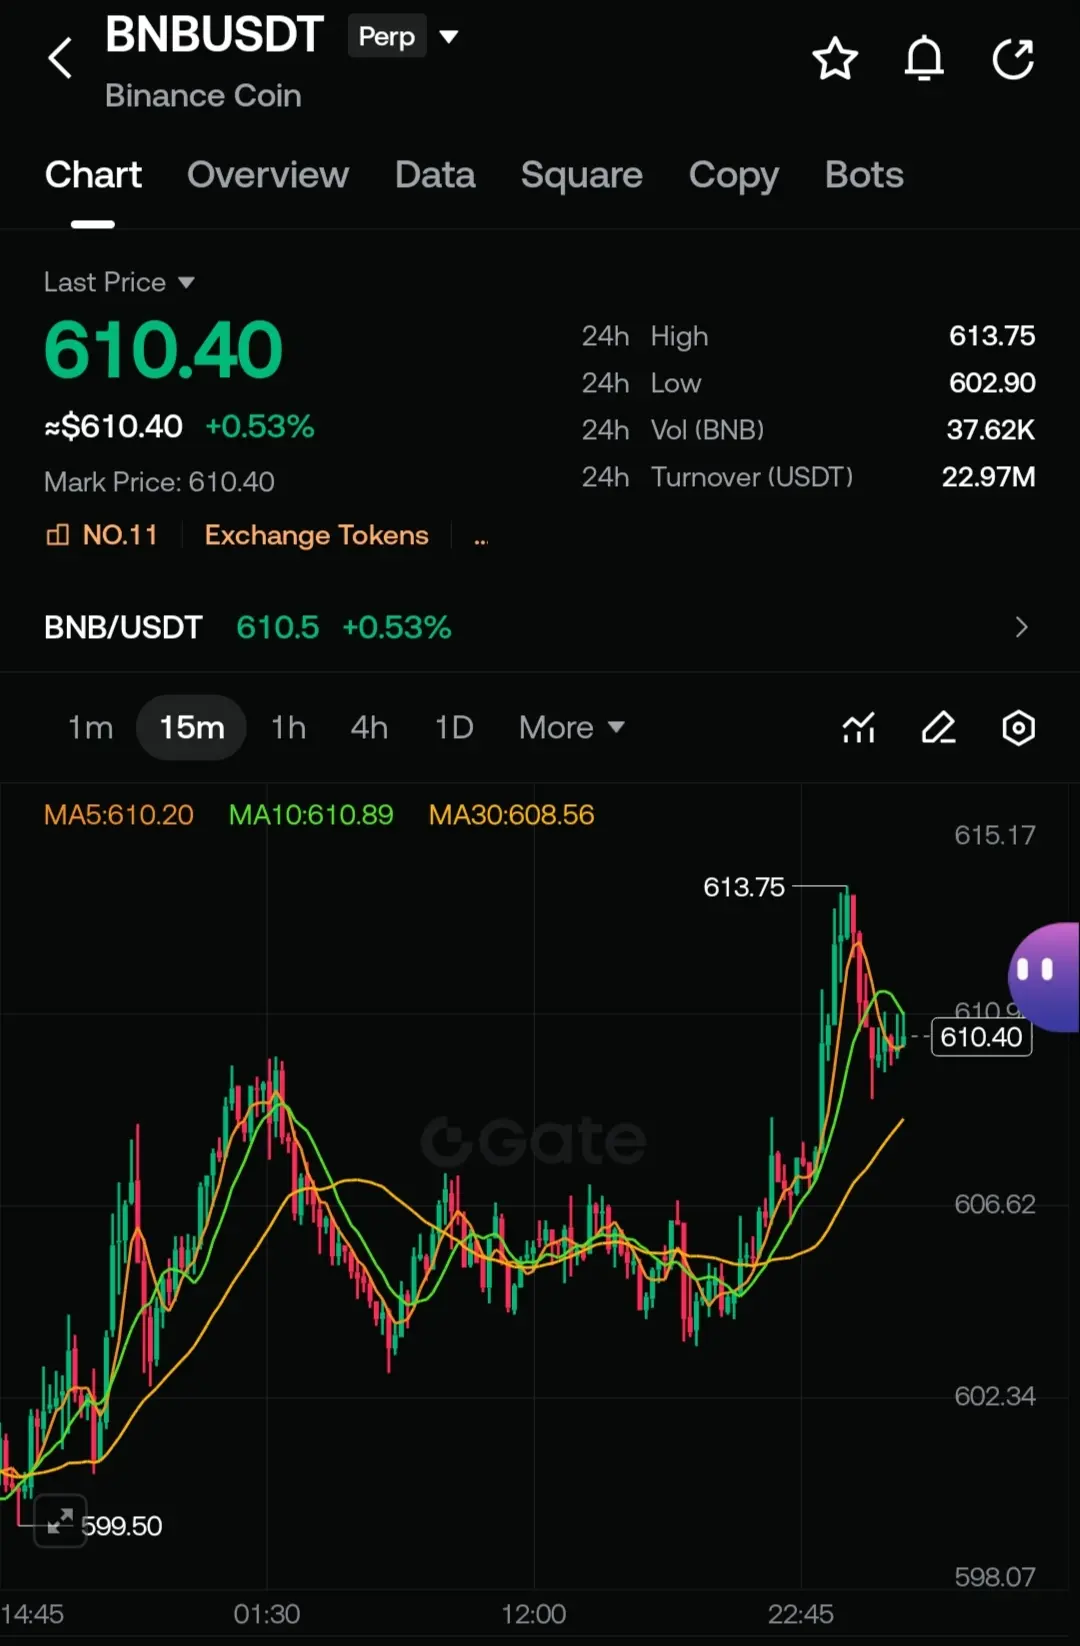Open the Square tab
Viewport: 1080px width, 1646px height.
click(582, 175)
